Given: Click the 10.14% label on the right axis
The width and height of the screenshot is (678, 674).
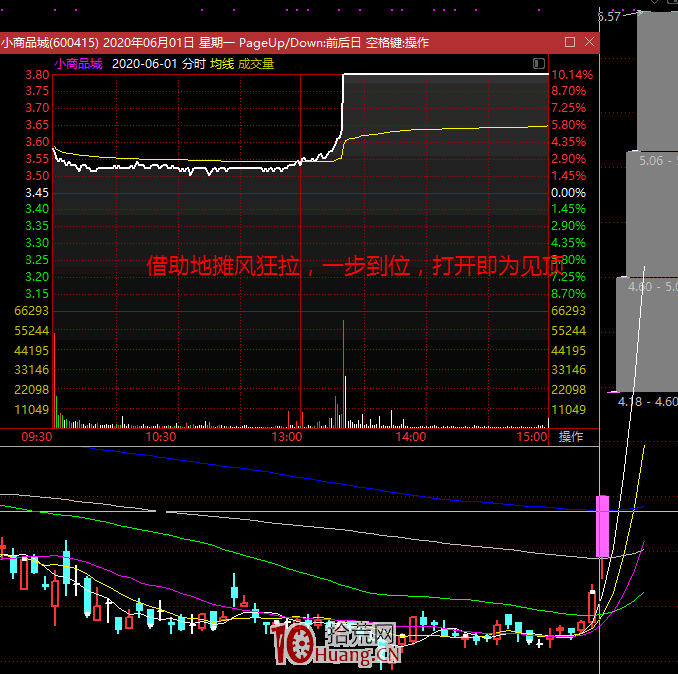Looking at the screenshot, I should click(x=572, y=75).
